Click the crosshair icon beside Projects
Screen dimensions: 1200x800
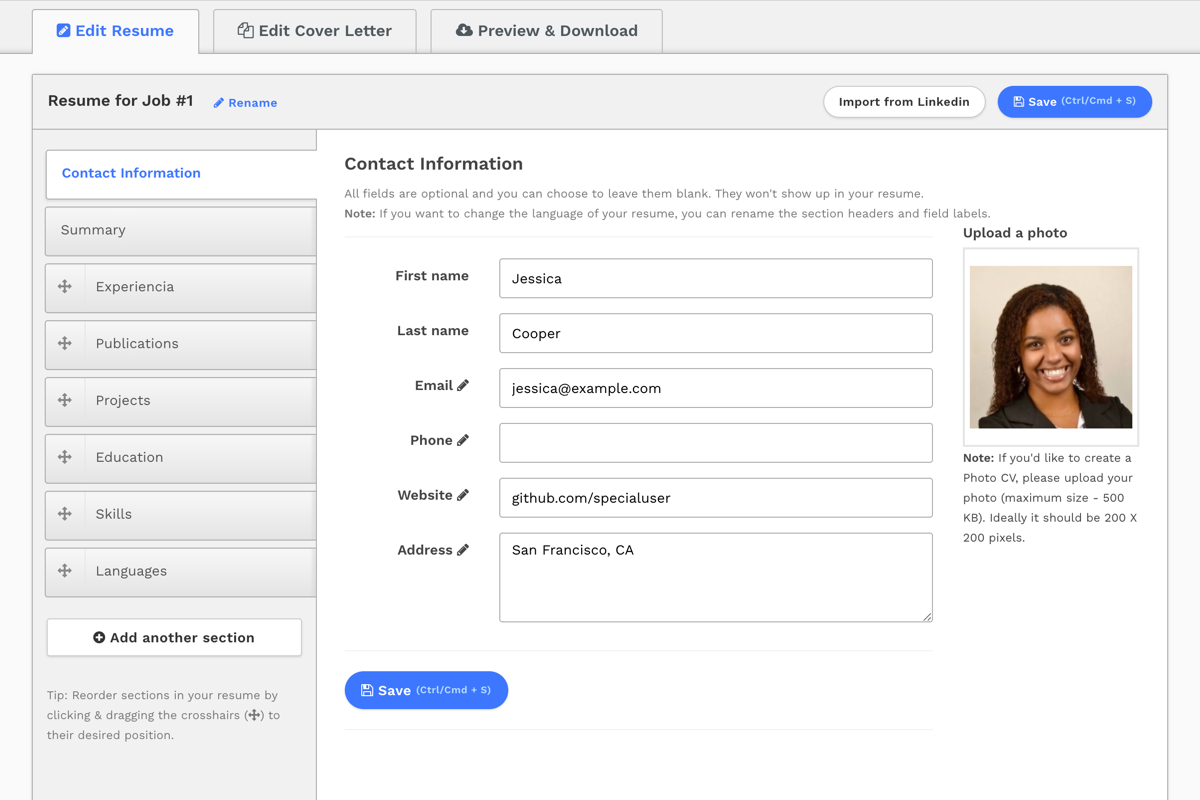(x=65, y=400)
